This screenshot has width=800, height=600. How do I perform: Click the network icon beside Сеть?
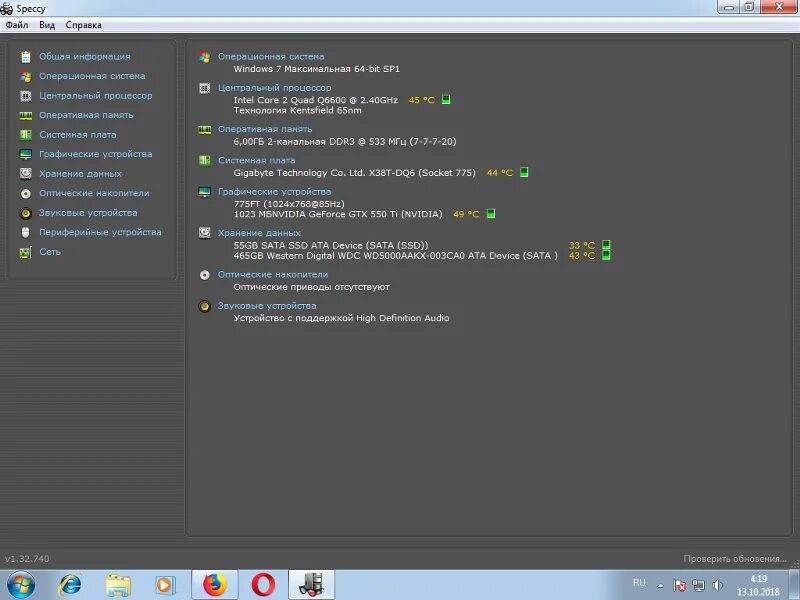(26, 252)
